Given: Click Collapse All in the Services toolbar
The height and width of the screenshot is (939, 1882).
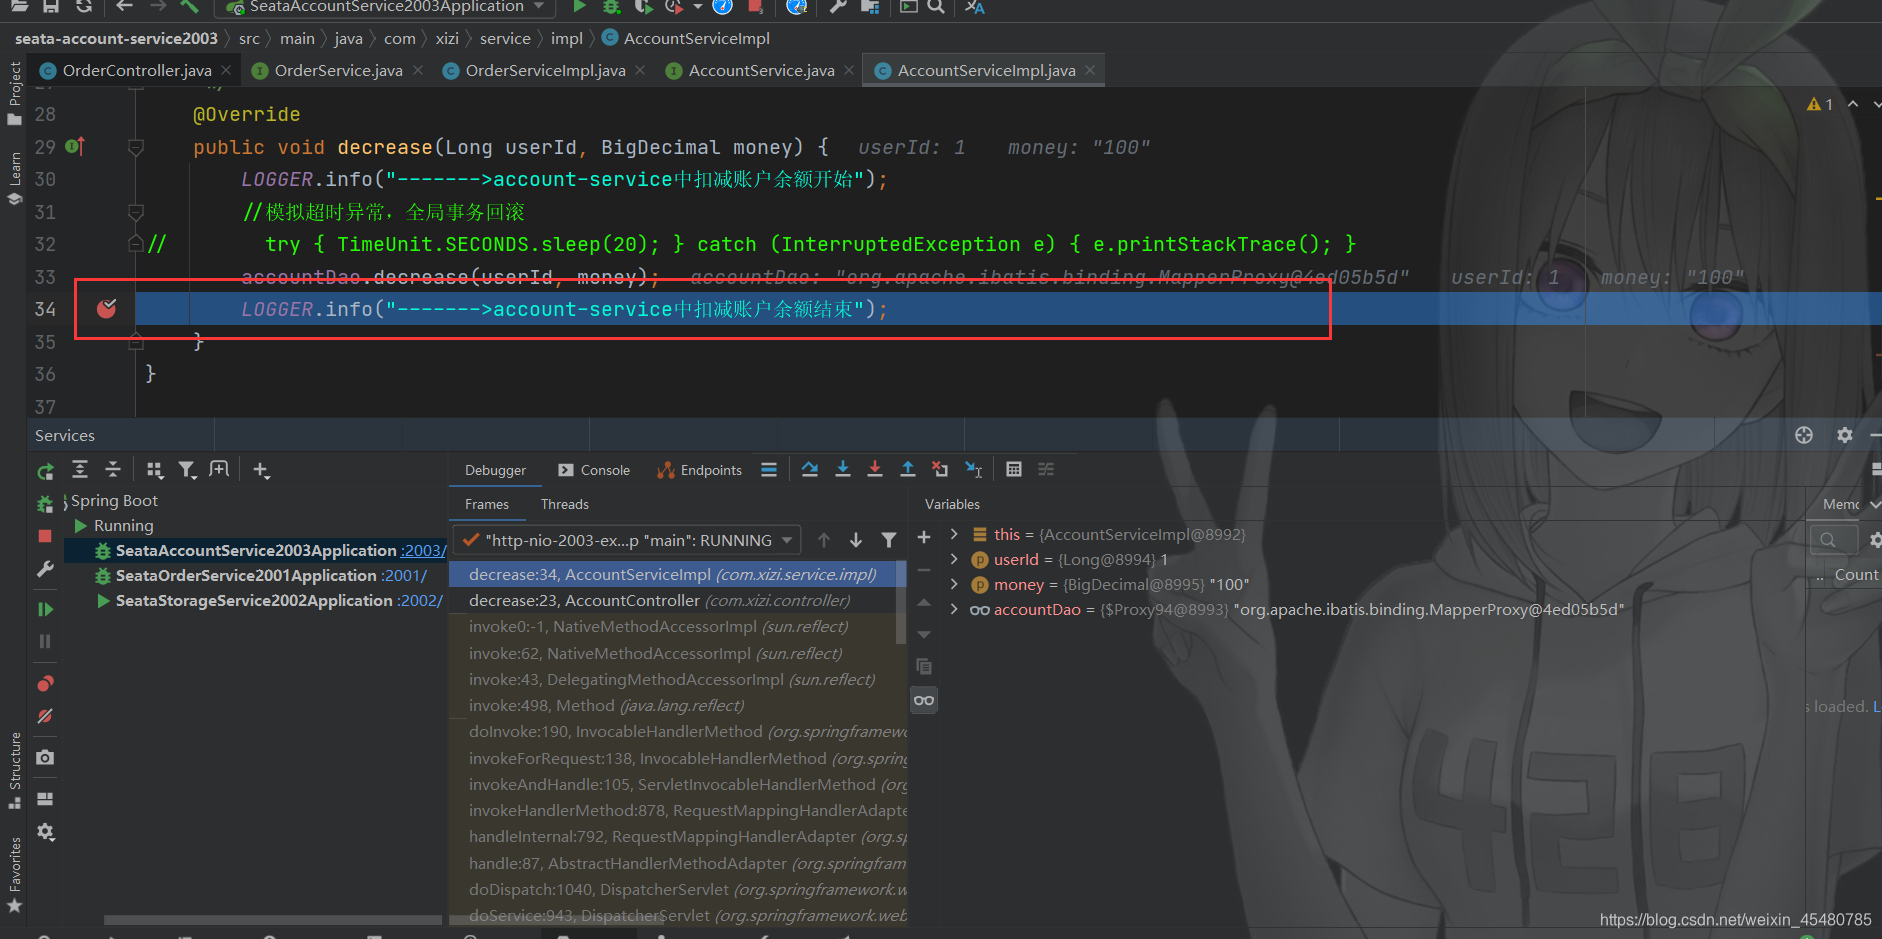Looking at the screenshot, I should click(113, 470).
